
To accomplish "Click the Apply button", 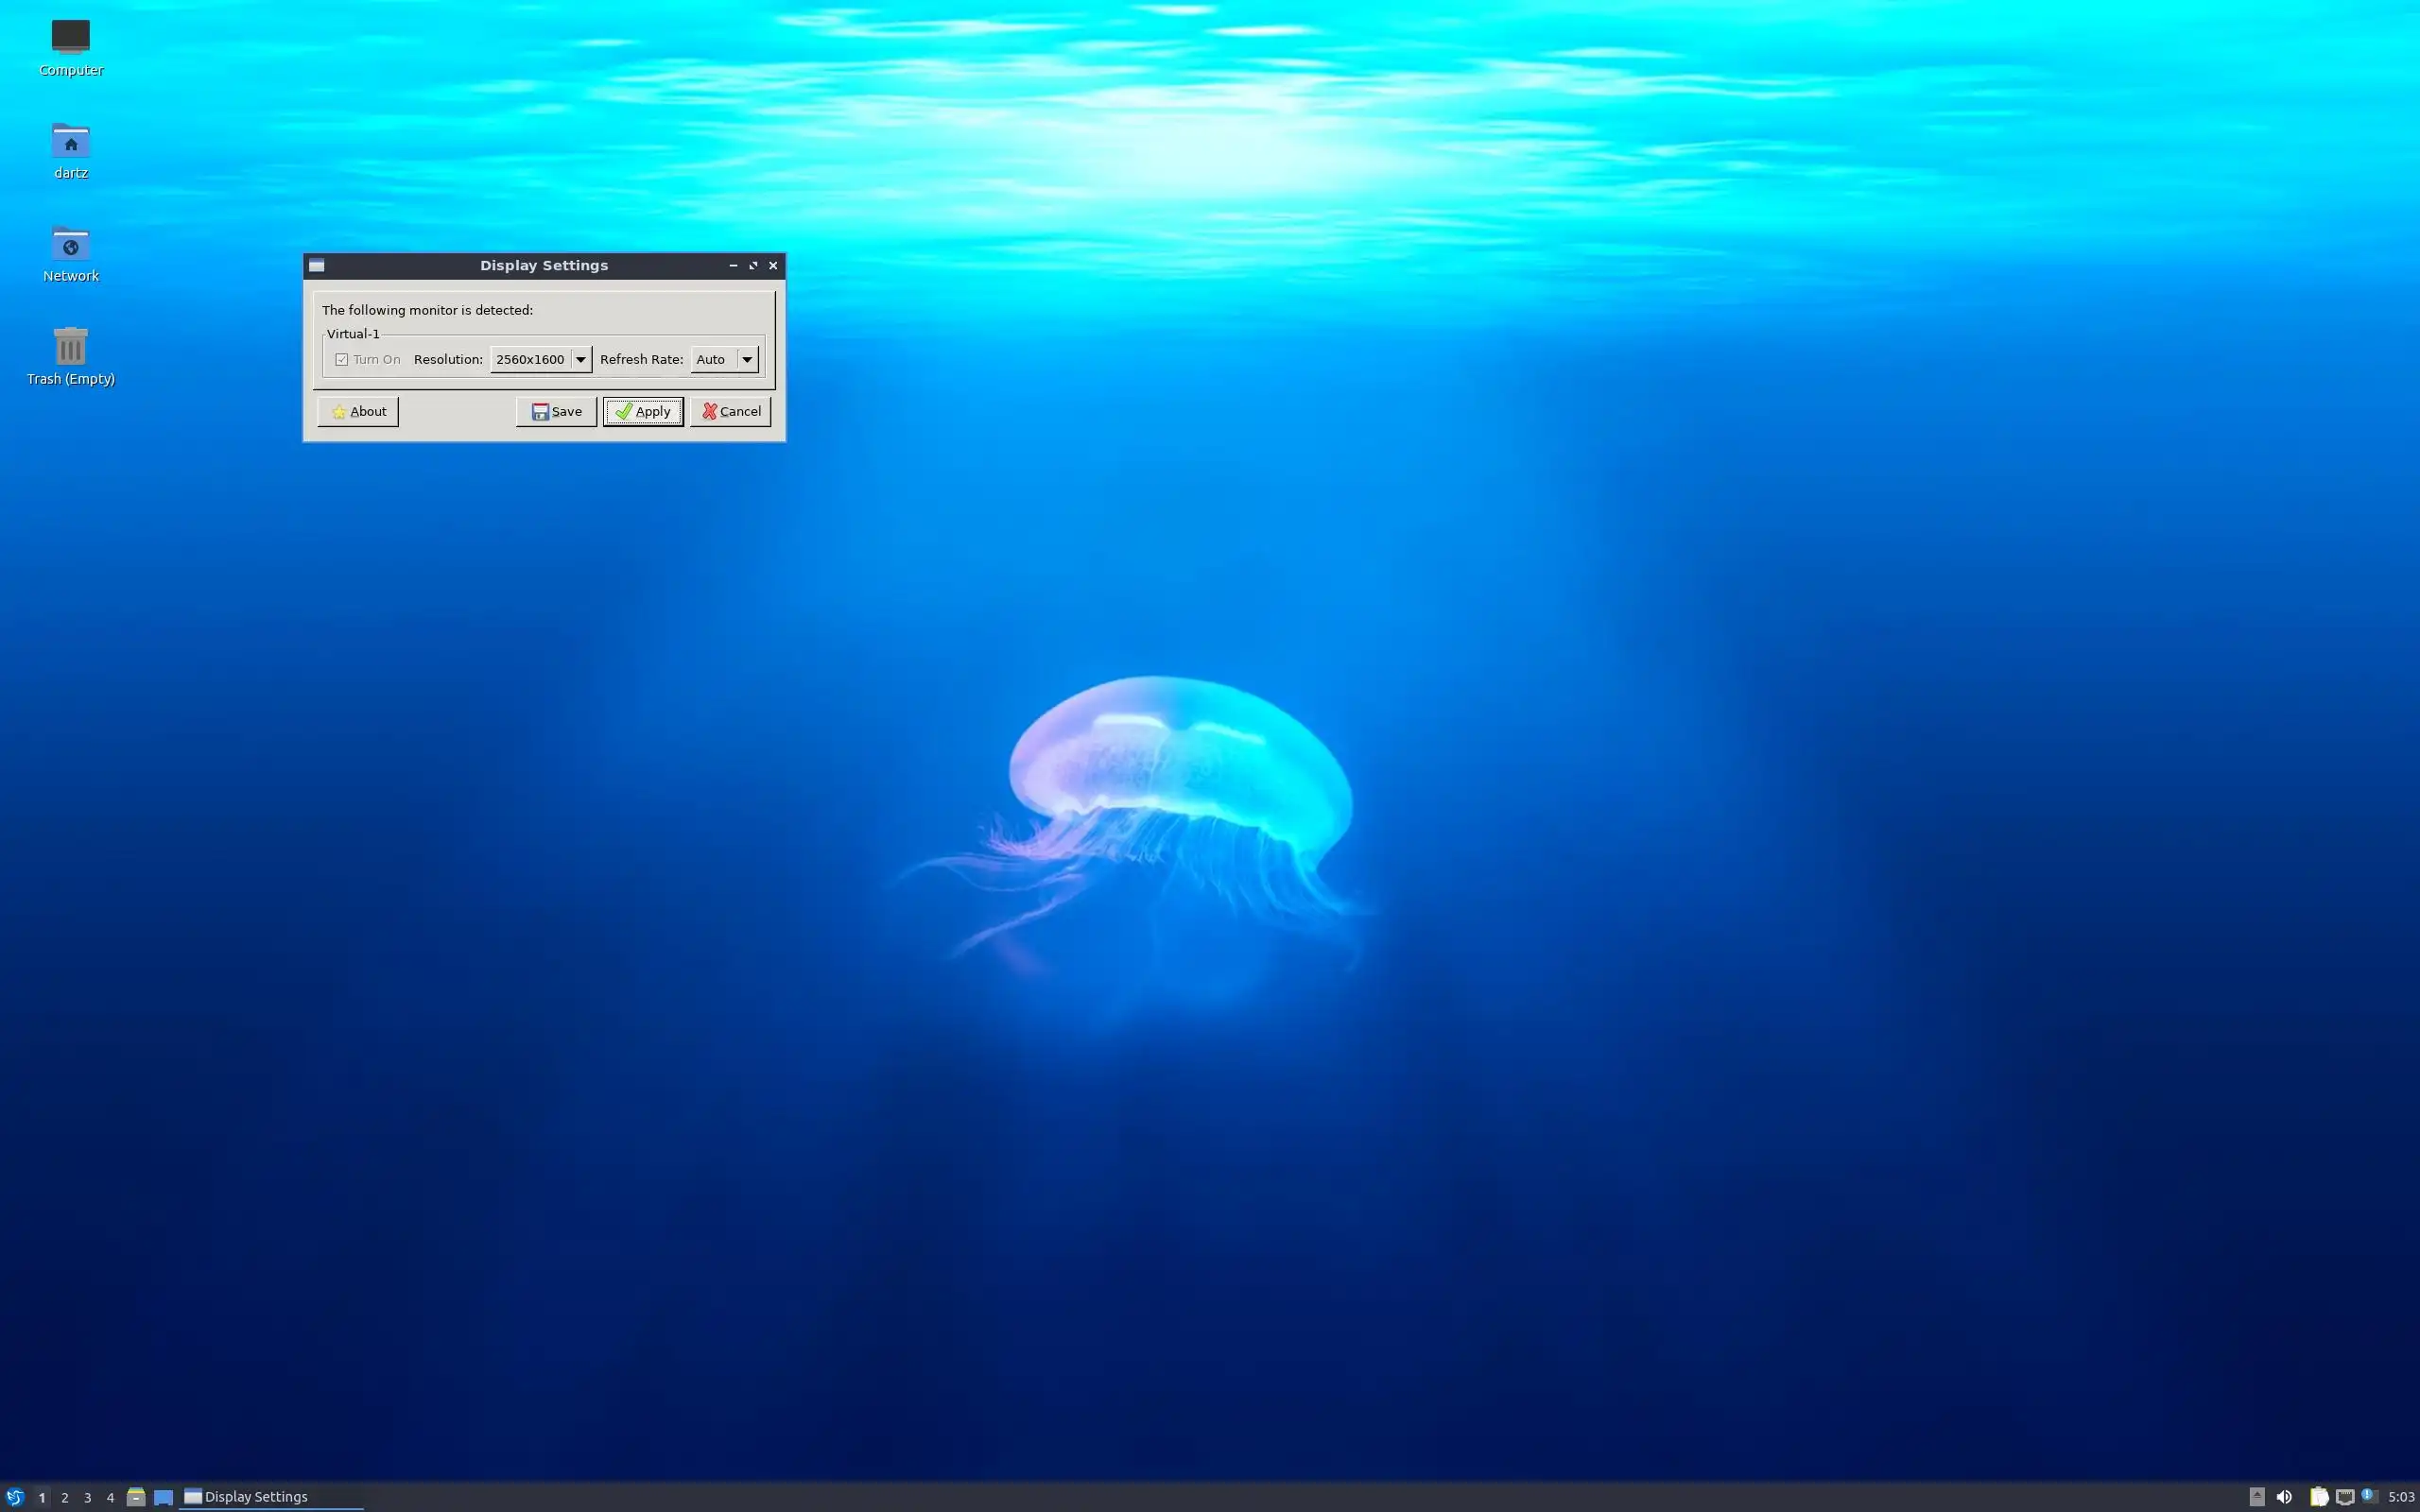I will click(x=643, y=411).
